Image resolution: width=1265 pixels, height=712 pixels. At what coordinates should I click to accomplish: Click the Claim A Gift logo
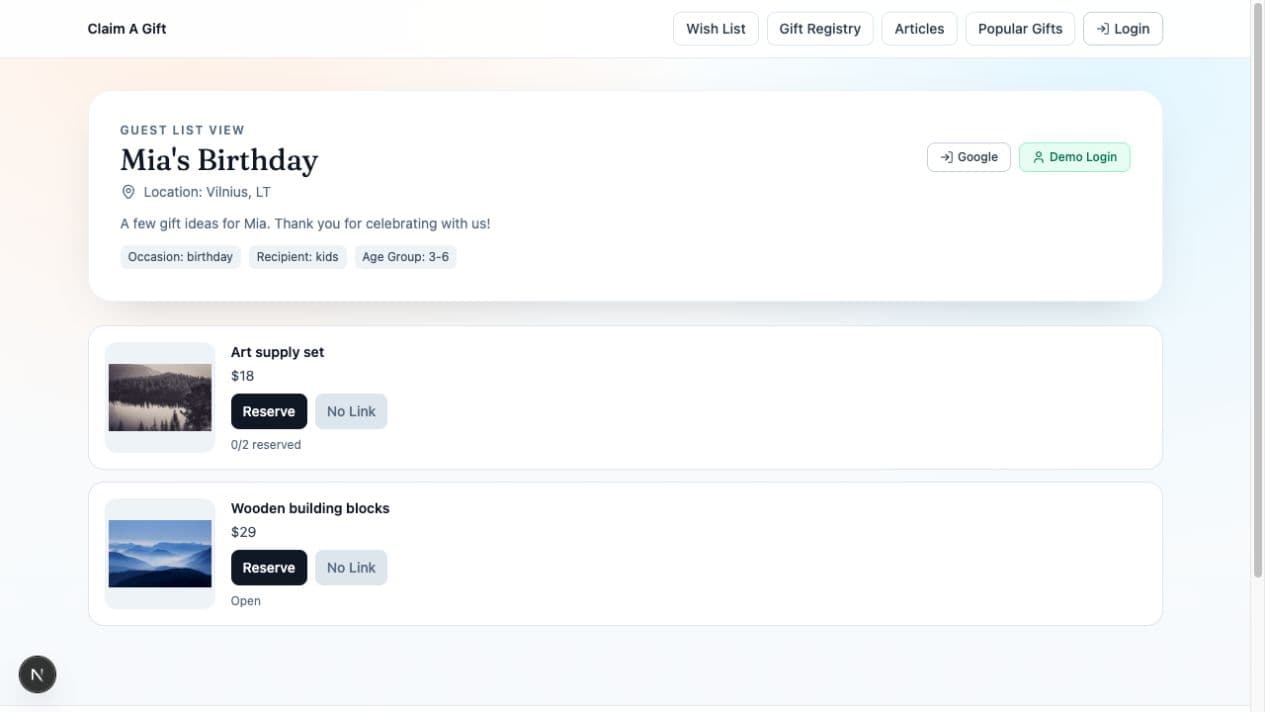(x=127, y=29)
